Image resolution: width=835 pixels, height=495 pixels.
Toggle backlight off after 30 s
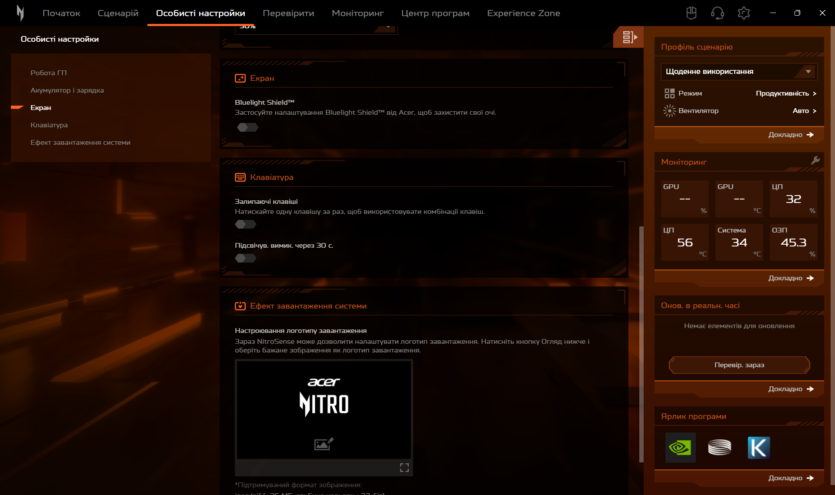[246, 258]
